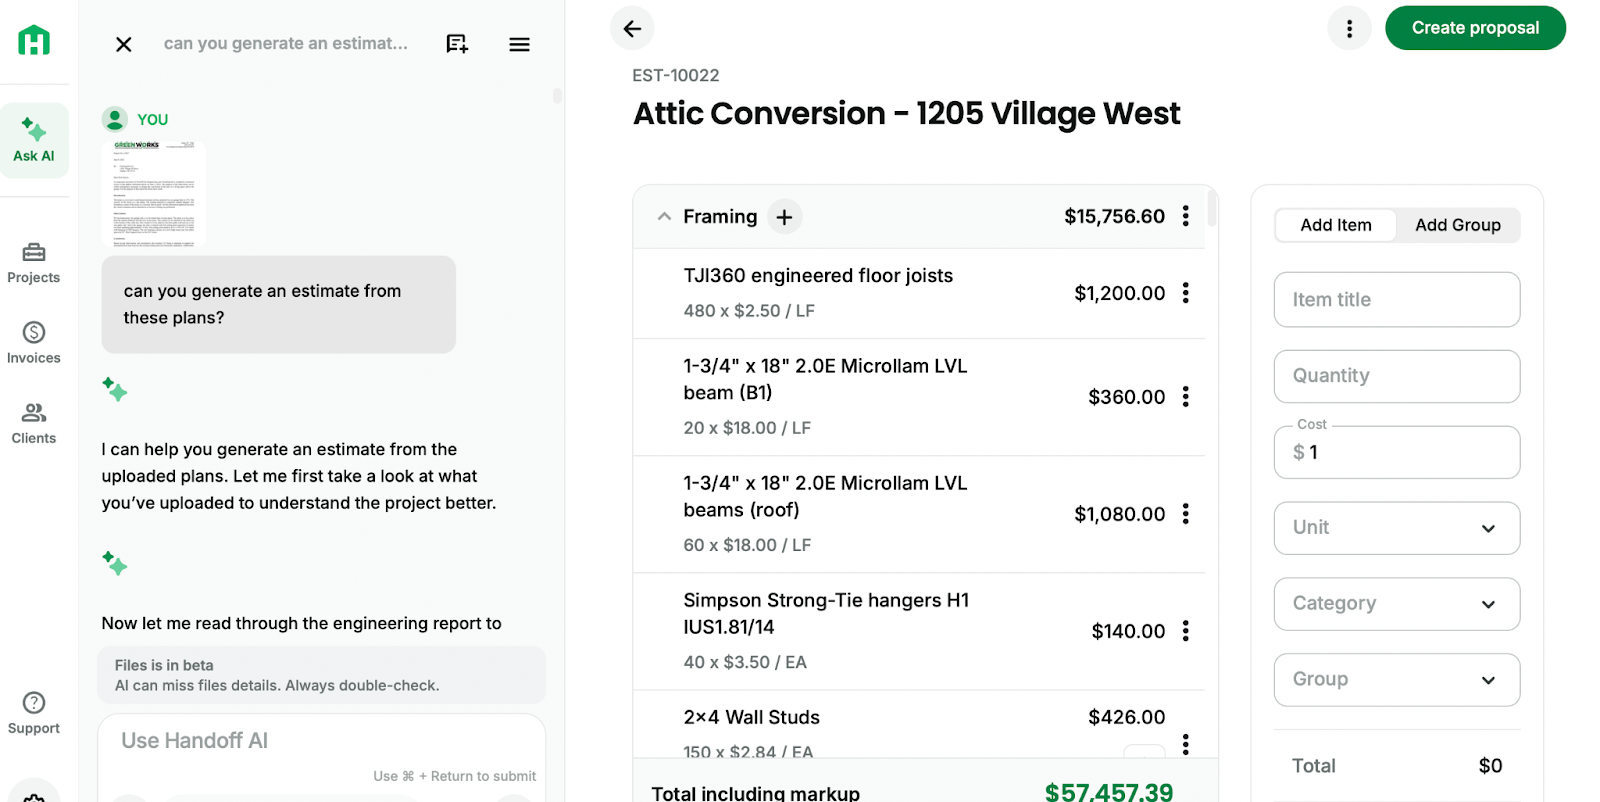This screenshot has width=1600, height=802.
Task: Click the Handoff home logo
Action: click(x=34, y=41)
